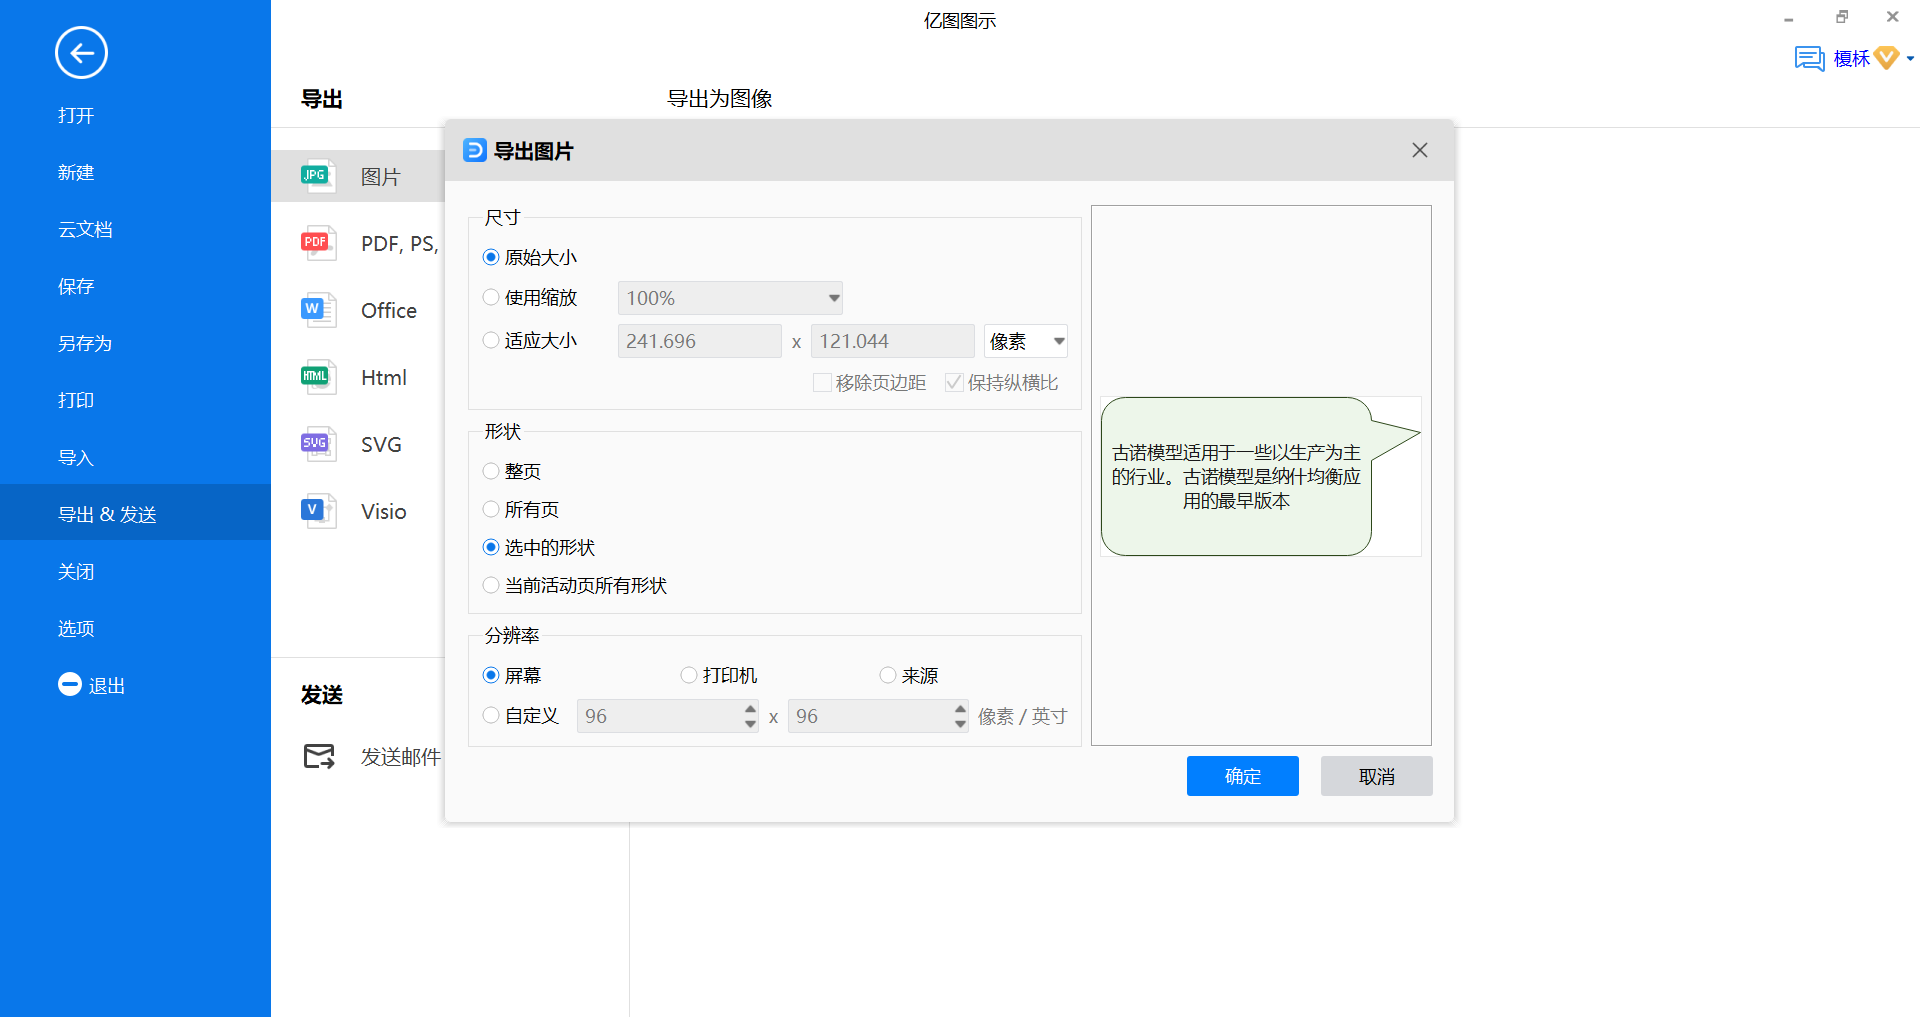Click the yellow diamond VIP icon
1920x1017 pixels.
pyautogui.click(x=1886, y=58)
